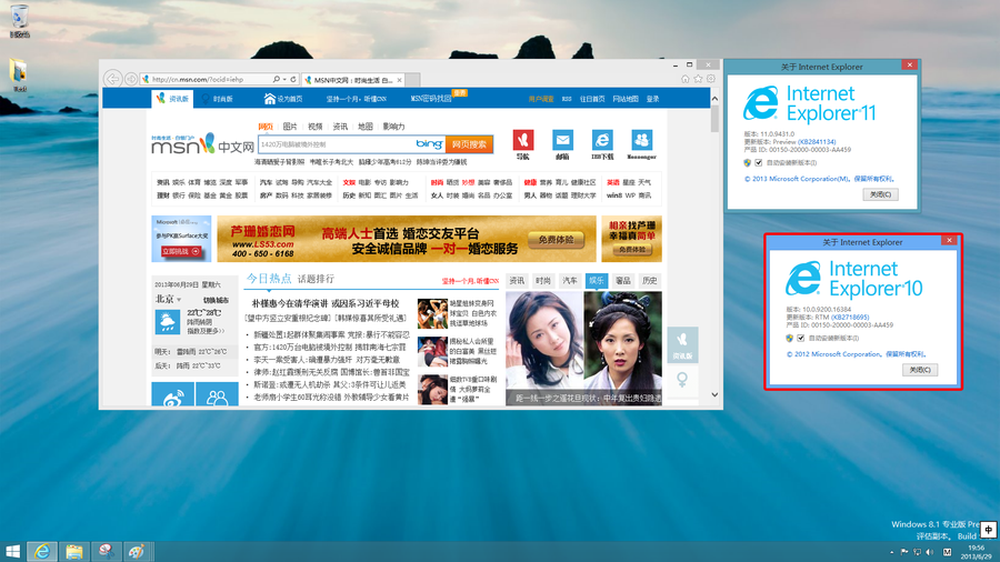Viewport: 1000px width, 562px height.
Task: Click the 切换城市 link
Action: point(216,300)
